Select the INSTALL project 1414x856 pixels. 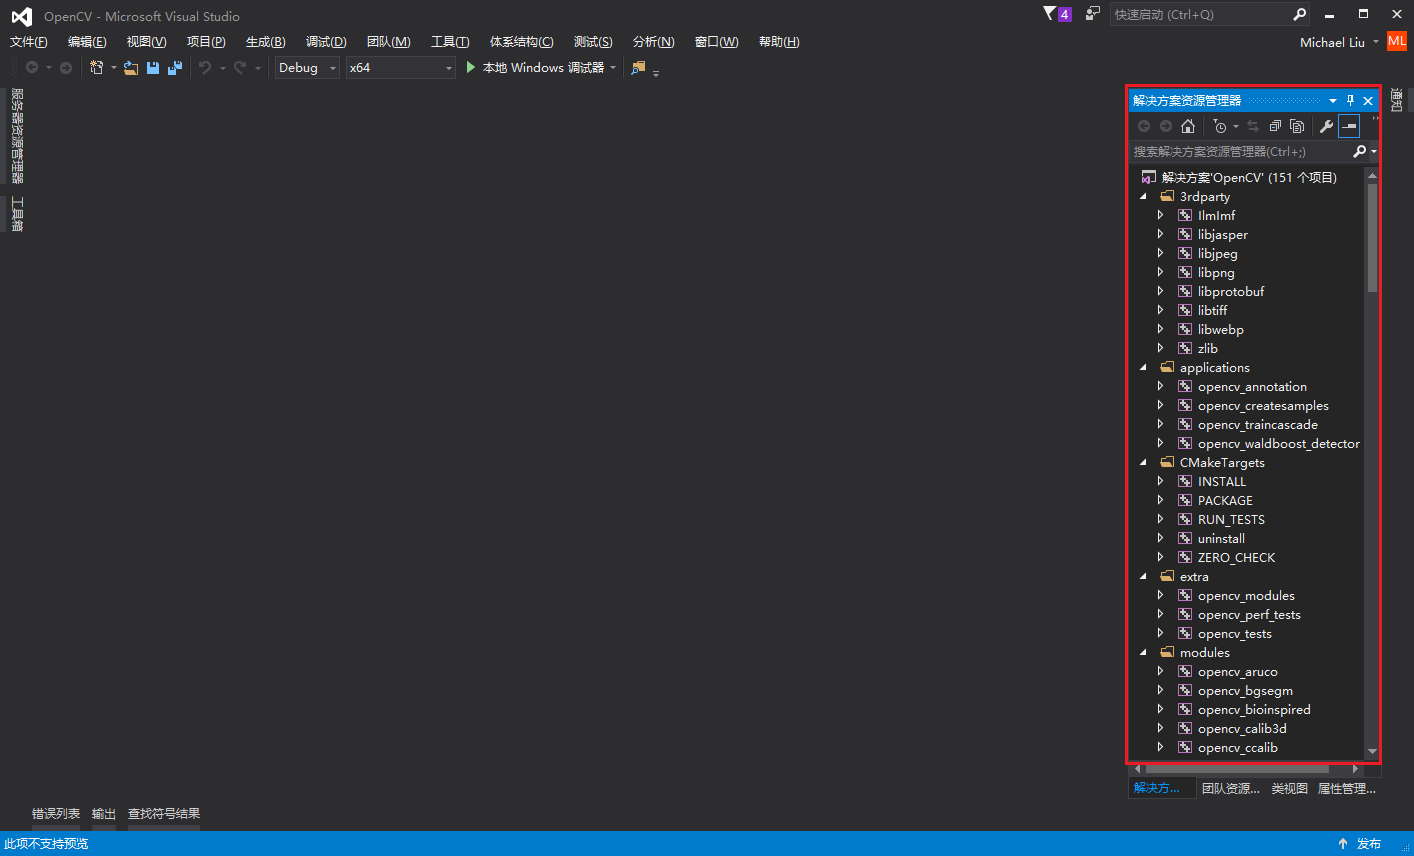[x=1222, y=482]
